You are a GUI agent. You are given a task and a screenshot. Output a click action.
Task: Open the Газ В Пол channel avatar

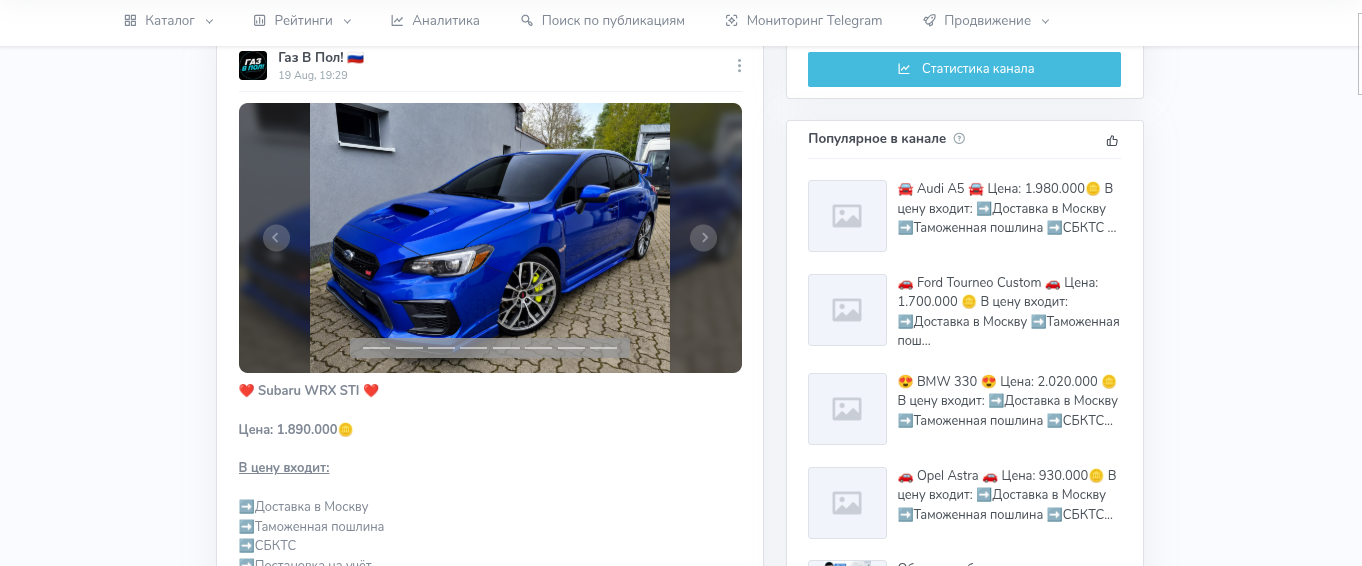click(x=253, y=66)
